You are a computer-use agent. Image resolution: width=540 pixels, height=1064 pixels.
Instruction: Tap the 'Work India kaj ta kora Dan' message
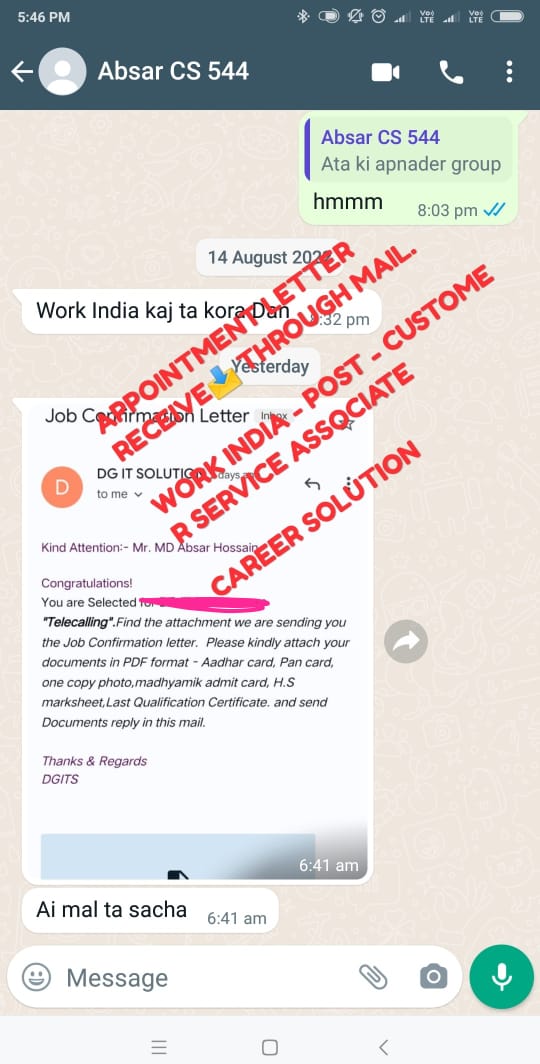pyautogui.click(x=201, y=311)
